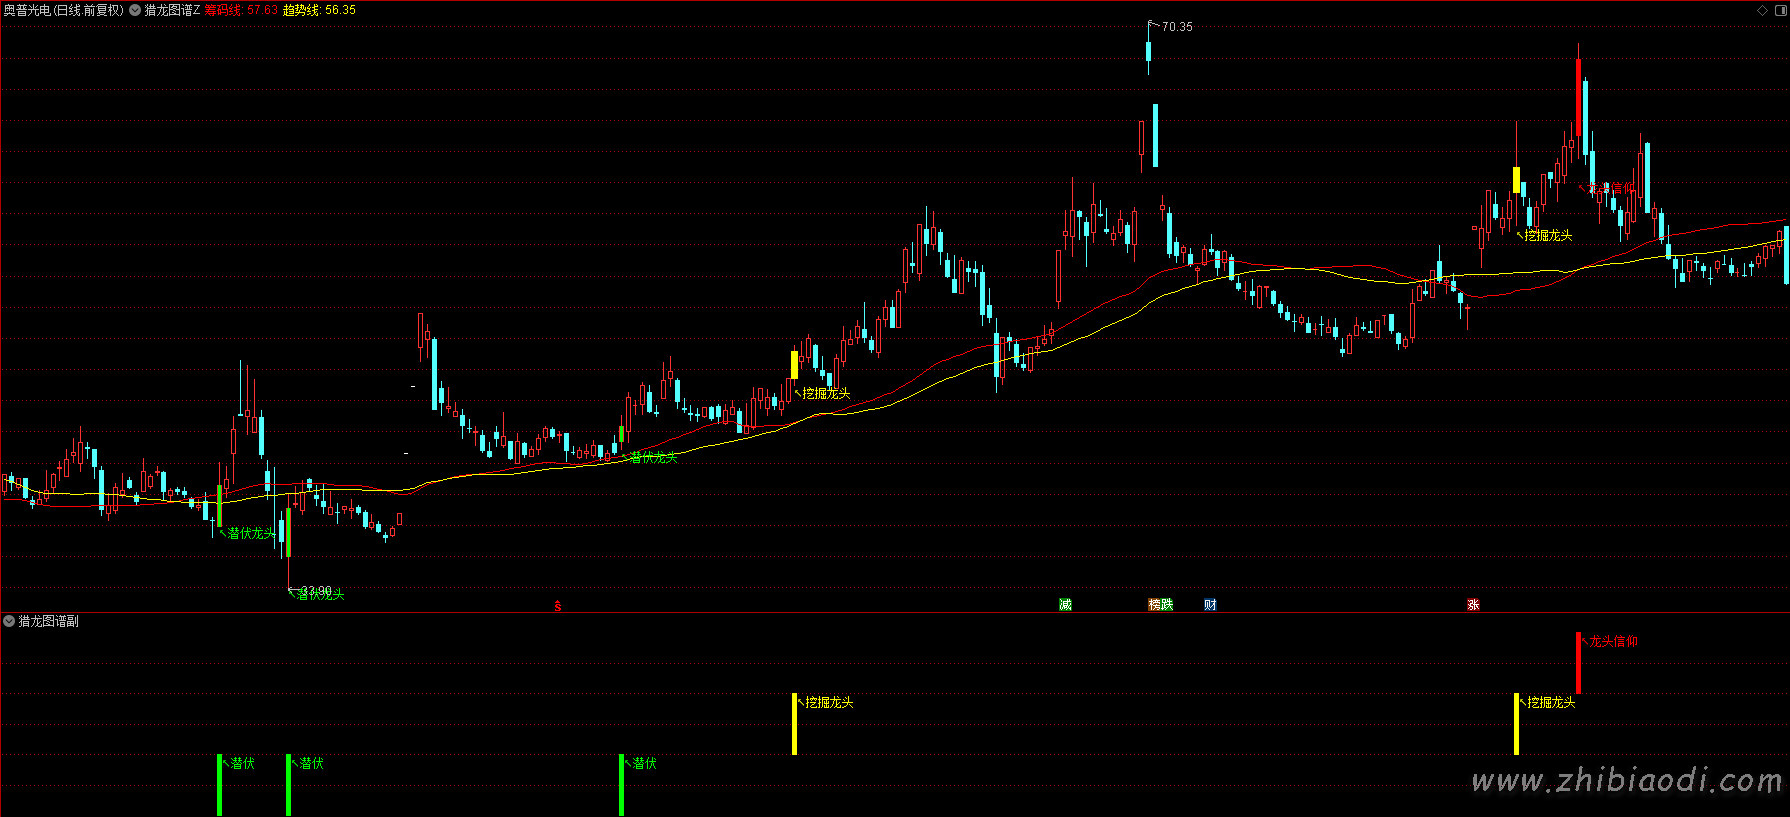Screen dimensions: 1790x817
Task: Click the 70.35 high price marker
Action: tap(1177, 27)
